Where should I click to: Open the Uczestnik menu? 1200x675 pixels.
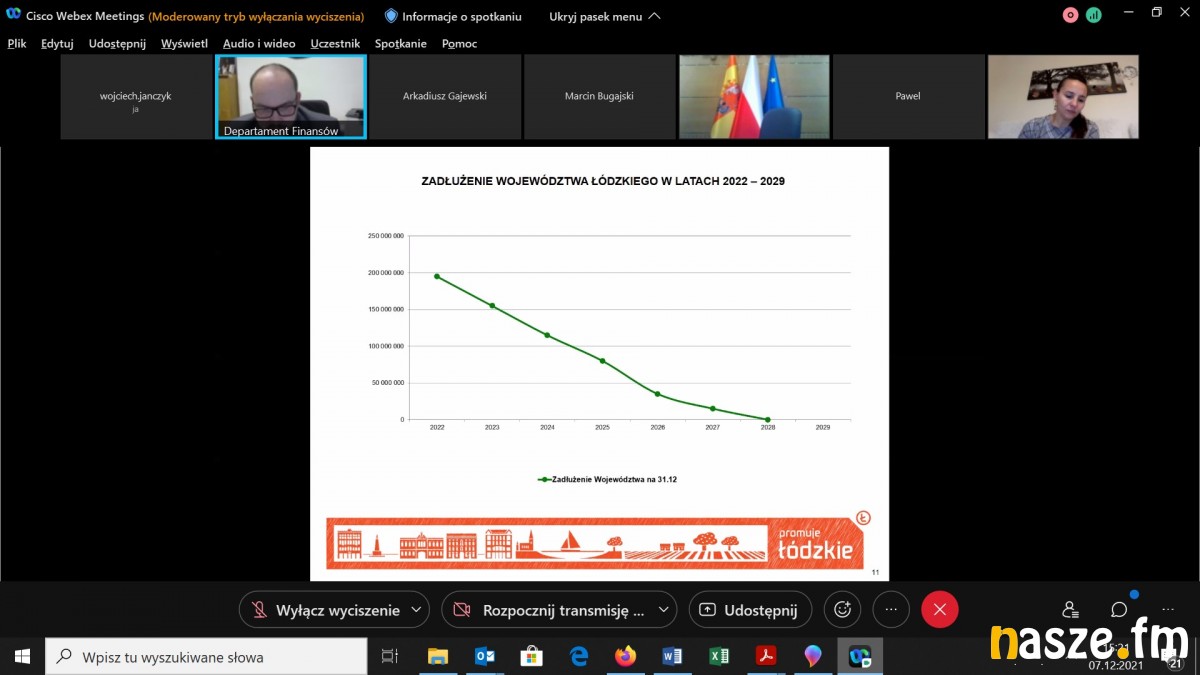point(335,43)
